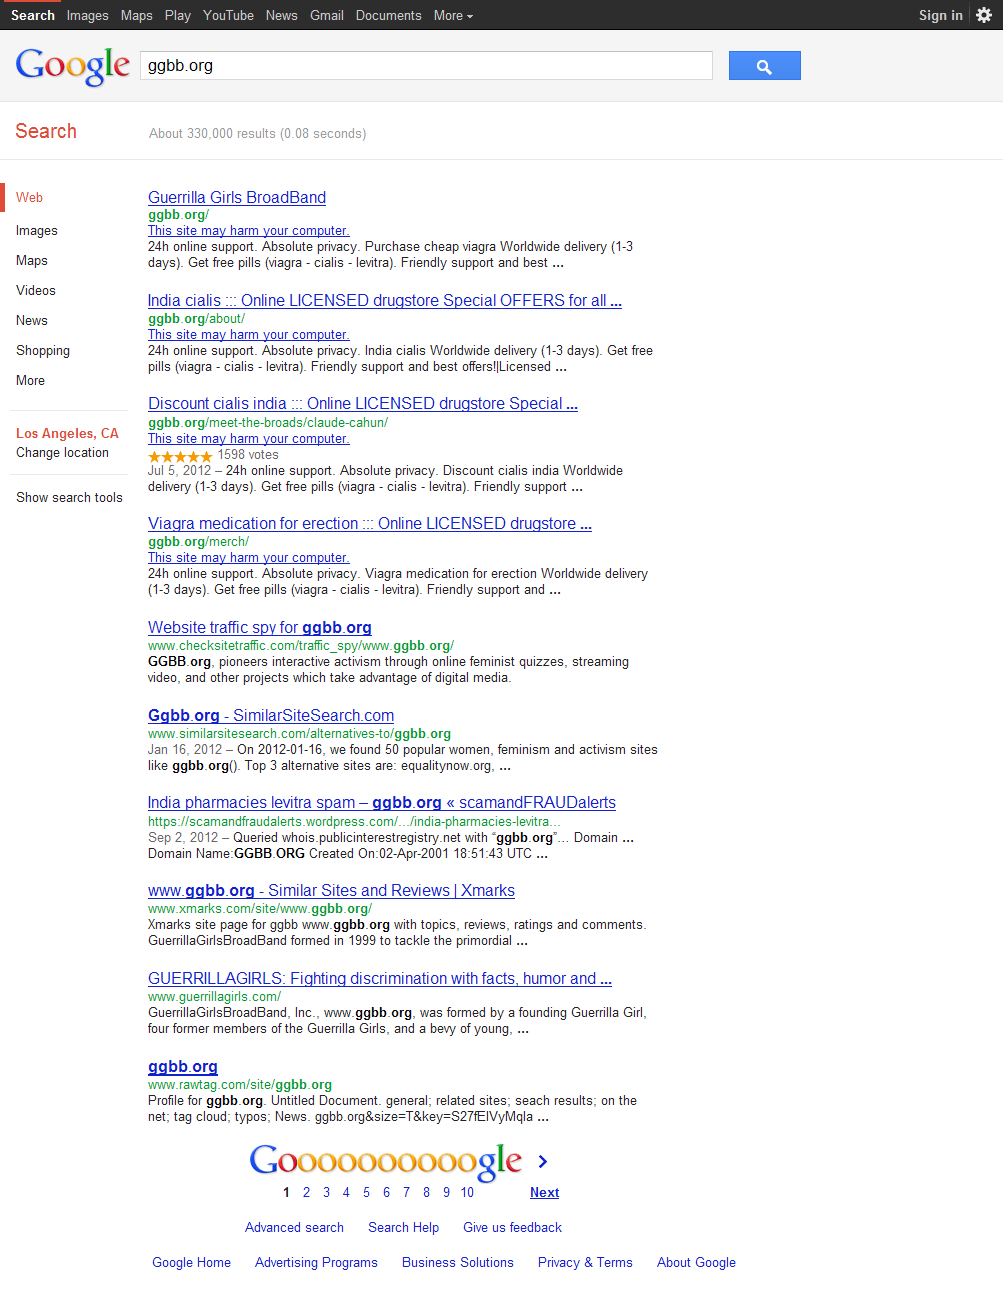1003x1292 pixels.
Task: Click Los Angeles, CA location text
Action: pyautogui.click(x=67, y=434)
